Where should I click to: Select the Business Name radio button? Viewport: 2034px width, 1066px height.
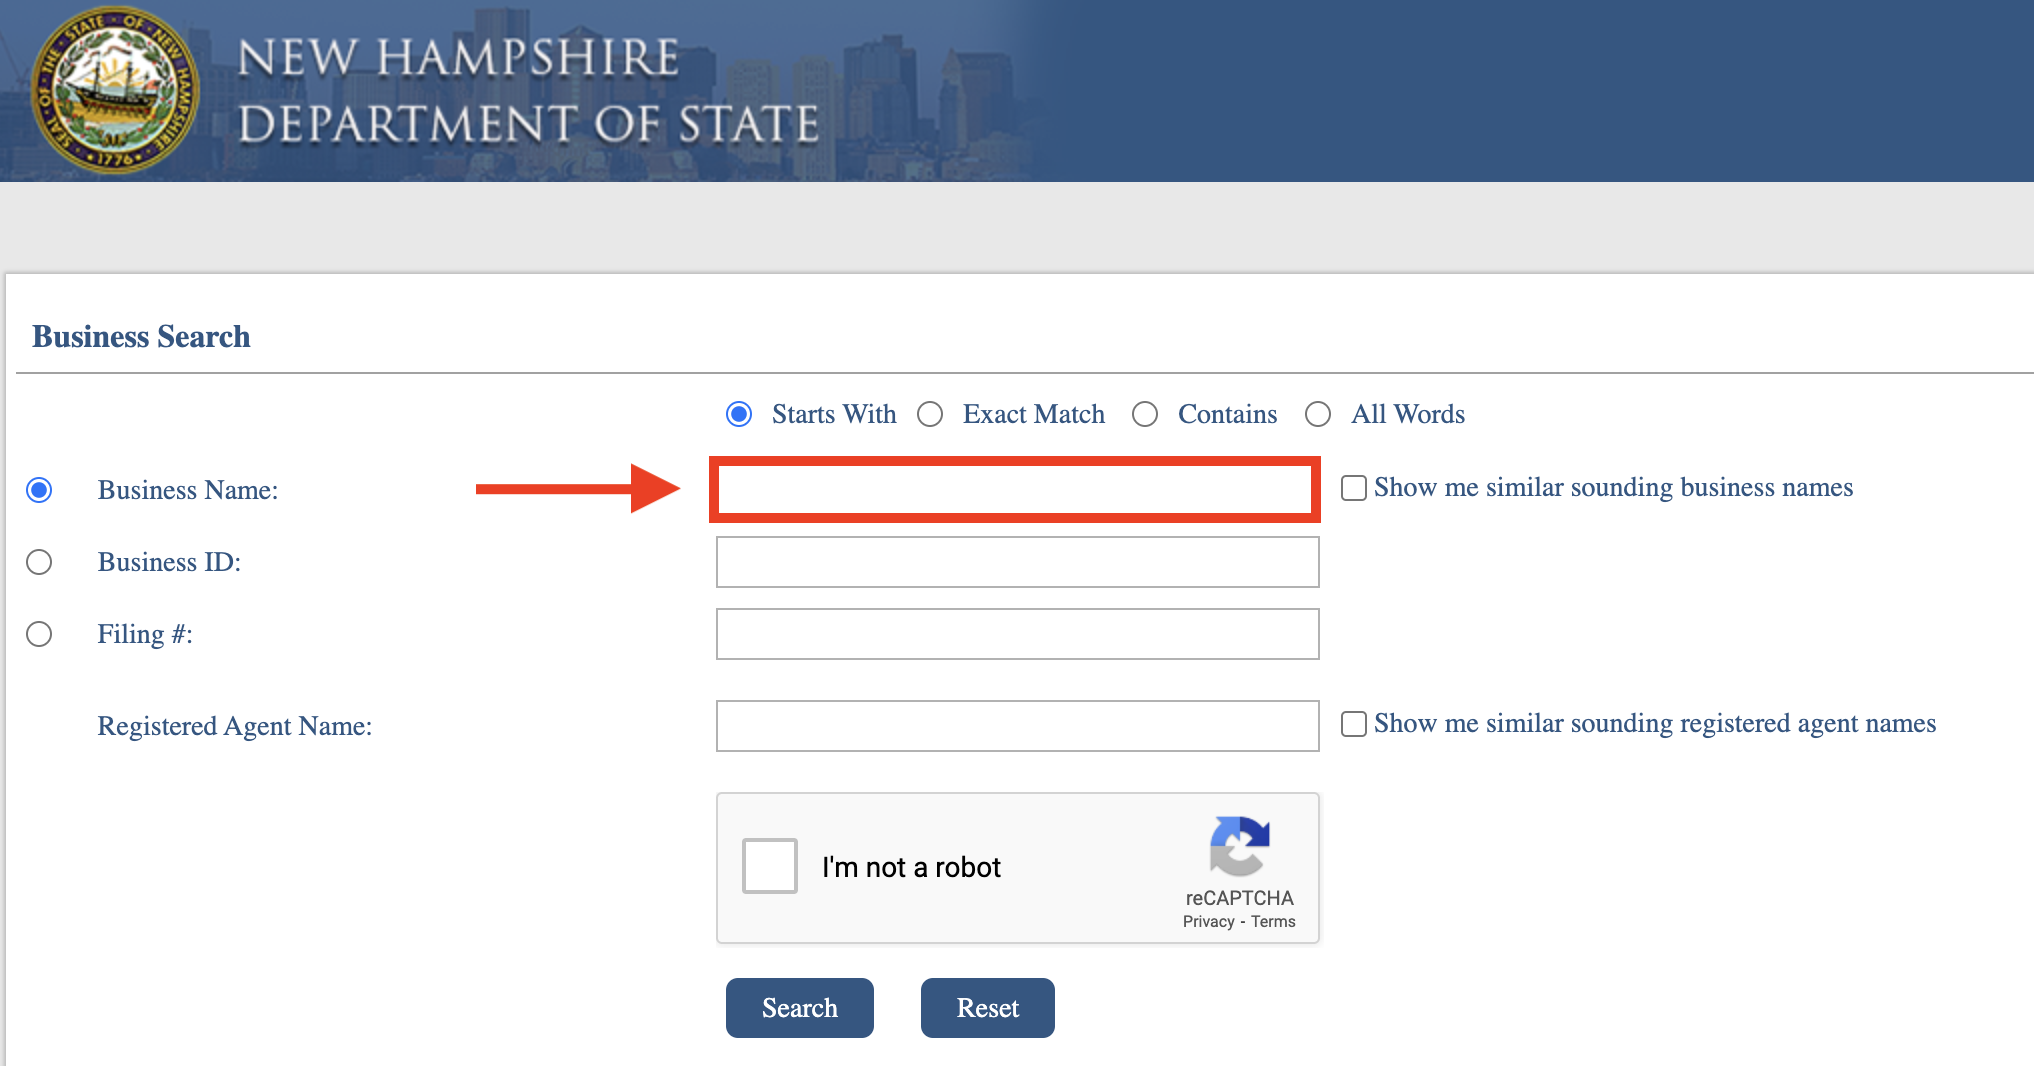(39, 490)
